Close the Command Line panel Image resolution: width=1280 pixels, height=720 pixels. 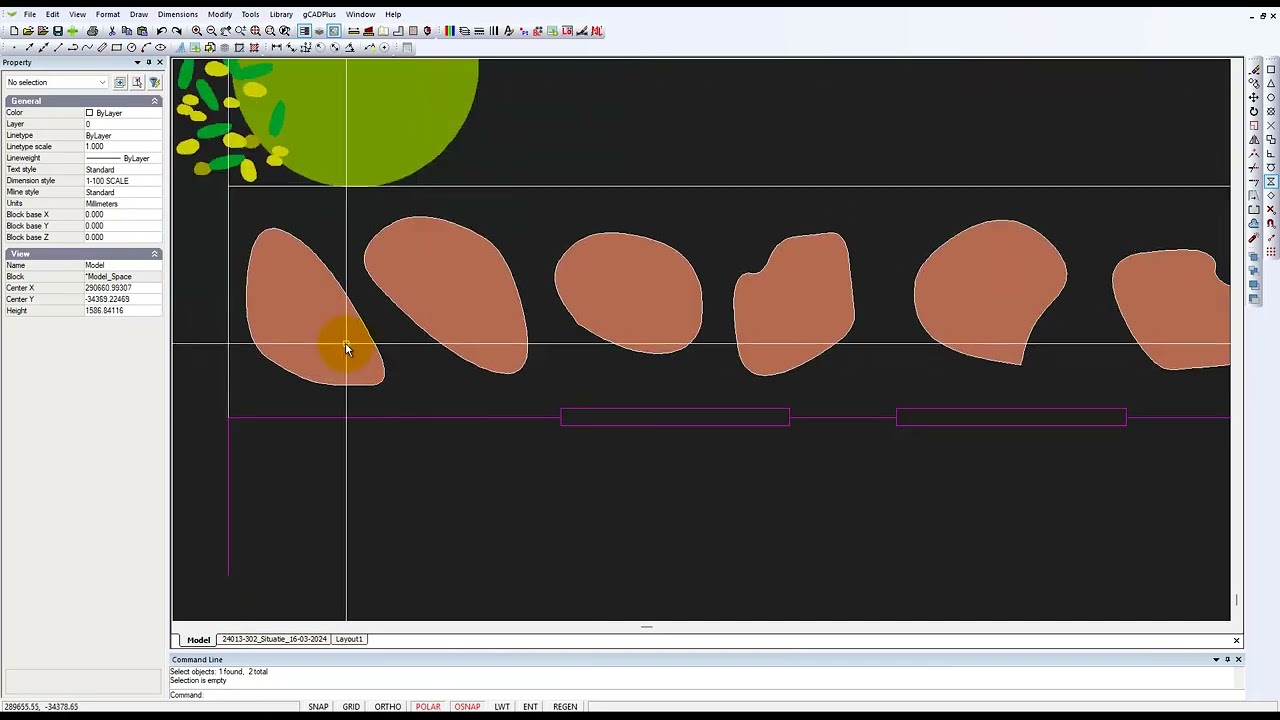[1238, 659]
